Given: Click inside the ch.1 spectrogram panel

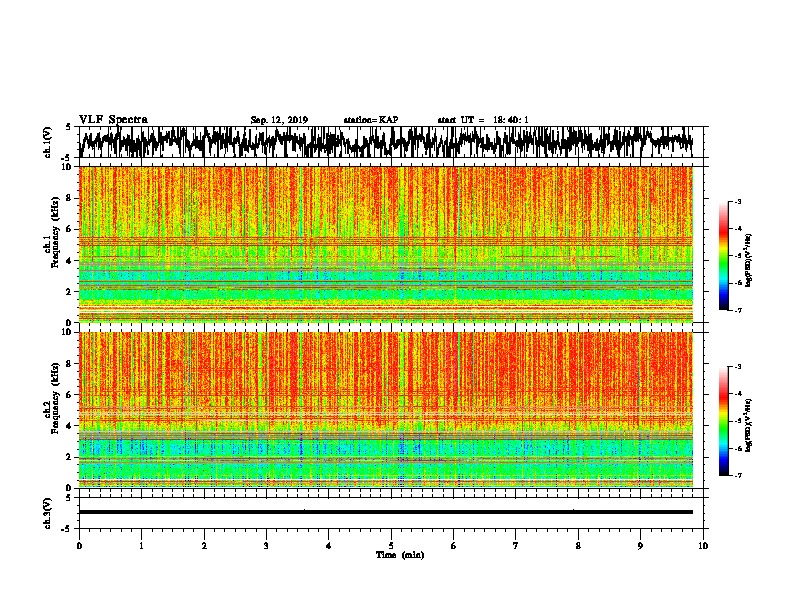Looking at the screenshot, I should pos(385,244).
